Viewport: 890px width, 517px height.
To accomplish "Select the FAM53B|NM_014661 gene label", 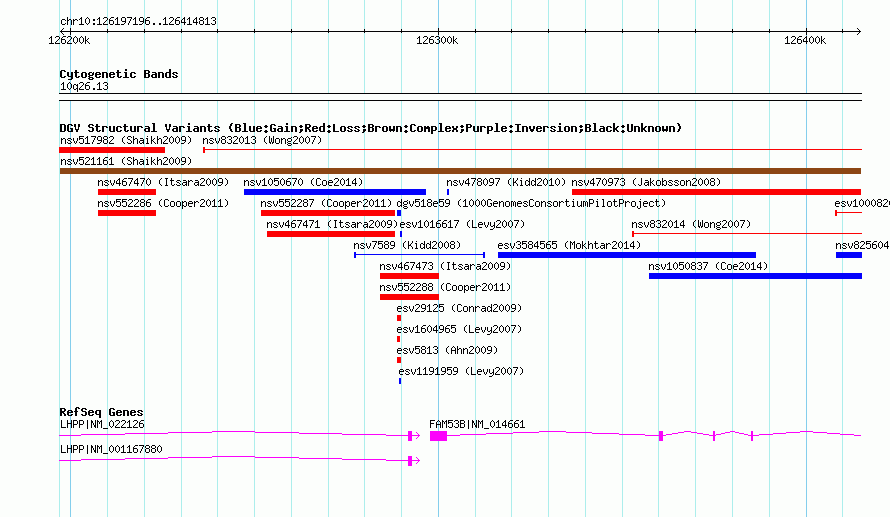I will [477, 424].
